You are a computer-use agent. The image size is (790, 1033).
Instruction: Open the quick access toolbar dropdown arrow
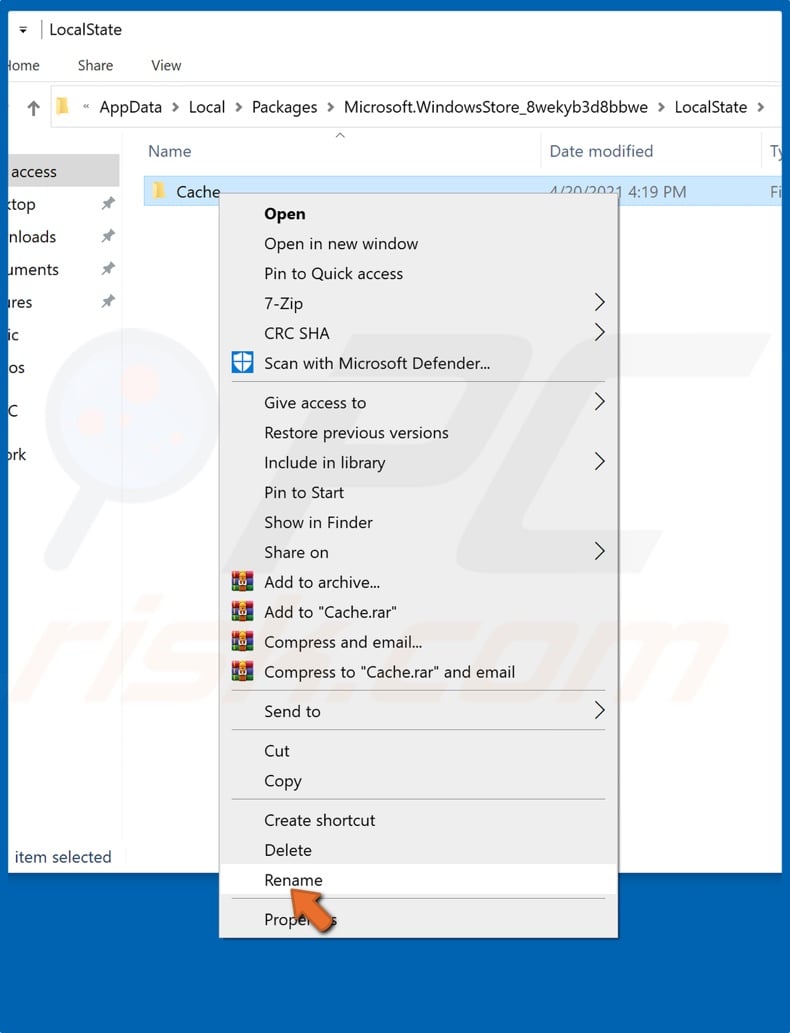tap(23, 30)
